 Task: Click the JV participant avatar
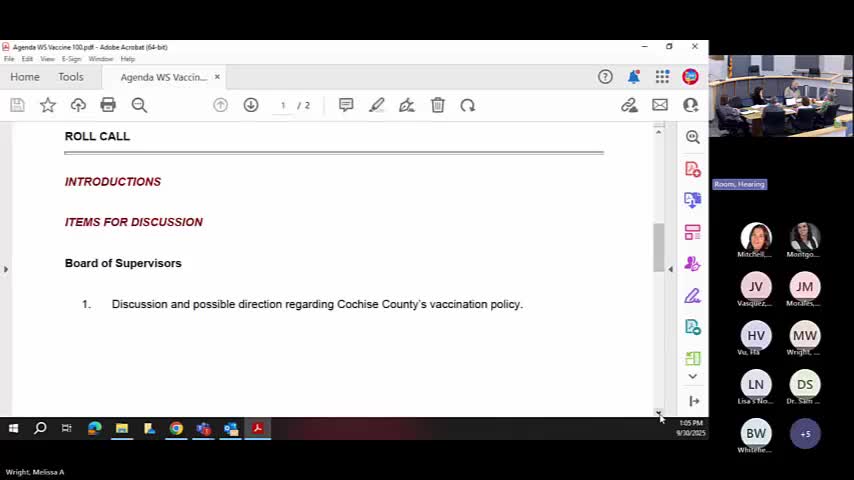click(756, 287)
